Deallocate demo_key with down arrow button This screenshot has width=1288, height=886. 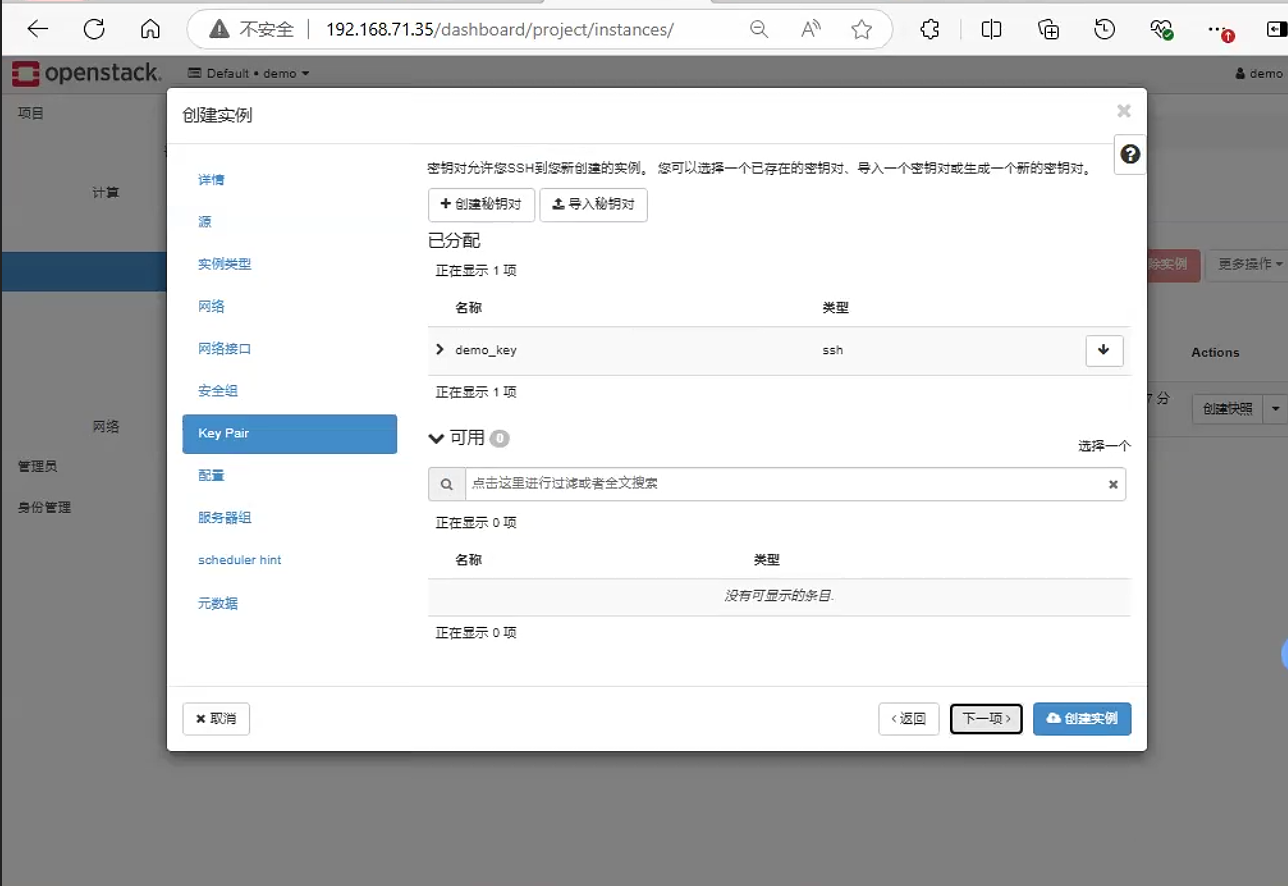pos(1104,350)
